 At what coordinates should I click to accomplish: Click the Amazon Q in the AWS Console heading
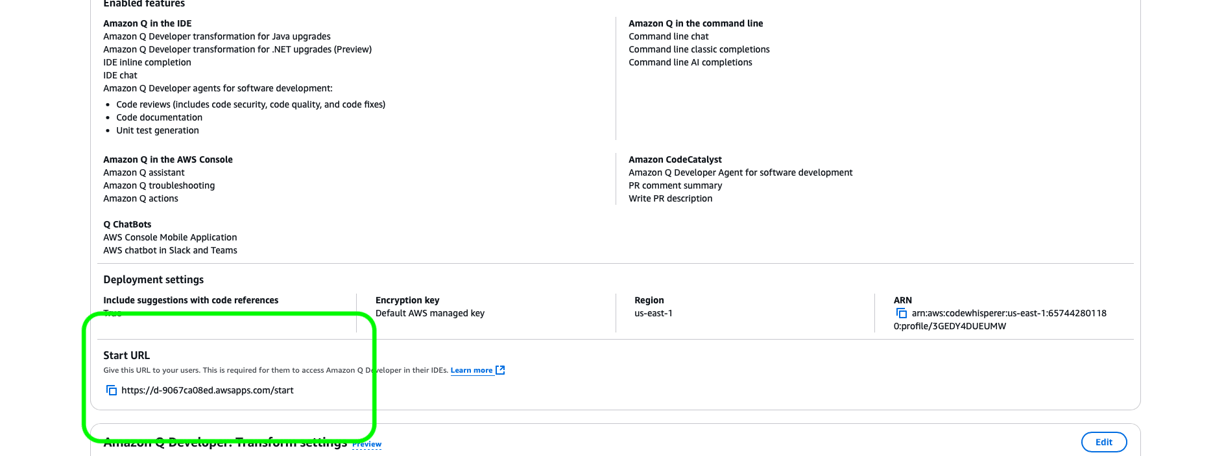point(168,159)
